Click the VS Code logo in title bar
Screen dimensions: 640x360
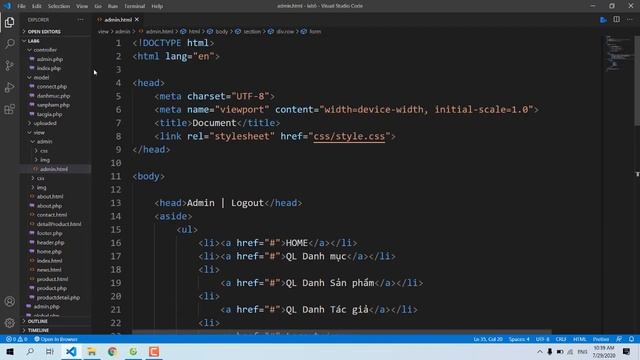[x=7, y=6]
